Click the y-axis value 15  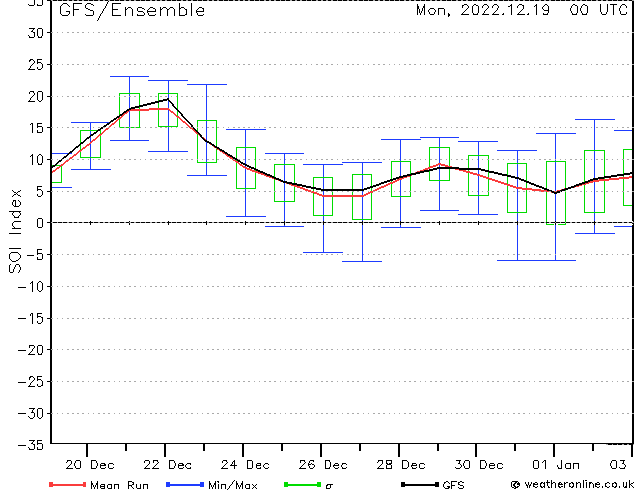tap(35, 128)
